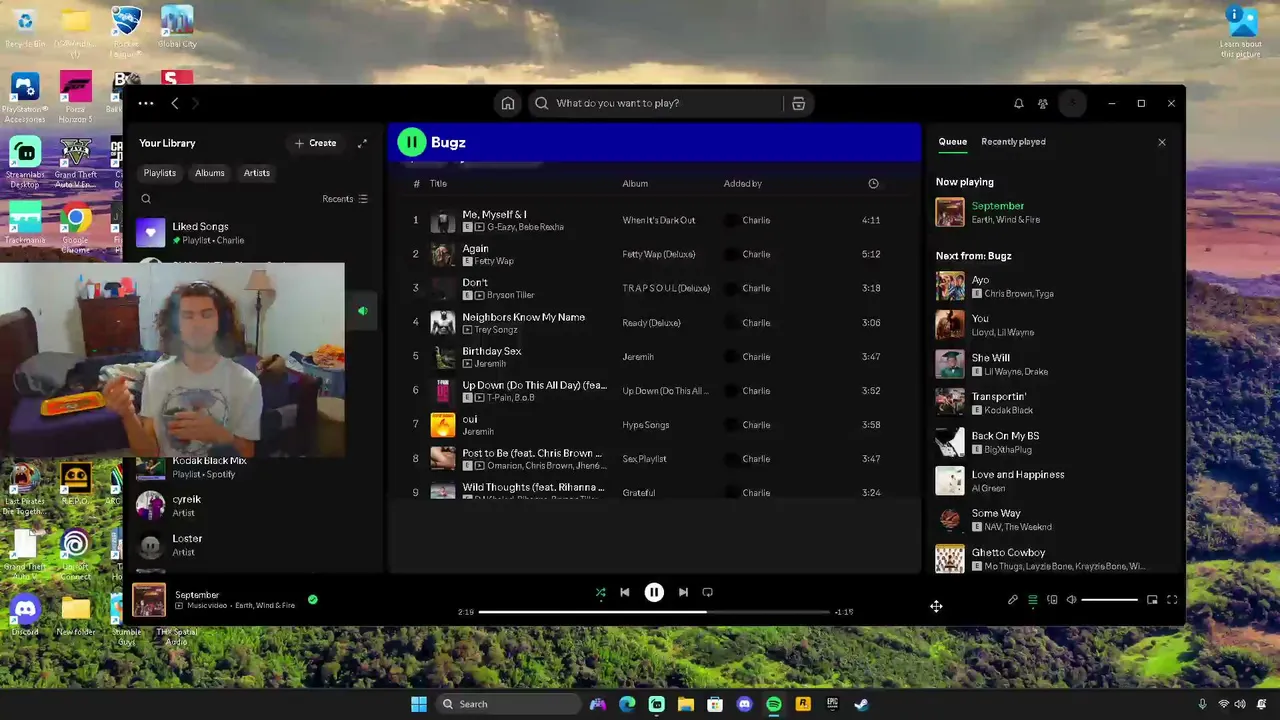
Task: Toggle shuffle in the player
Action: click(600, 592)
